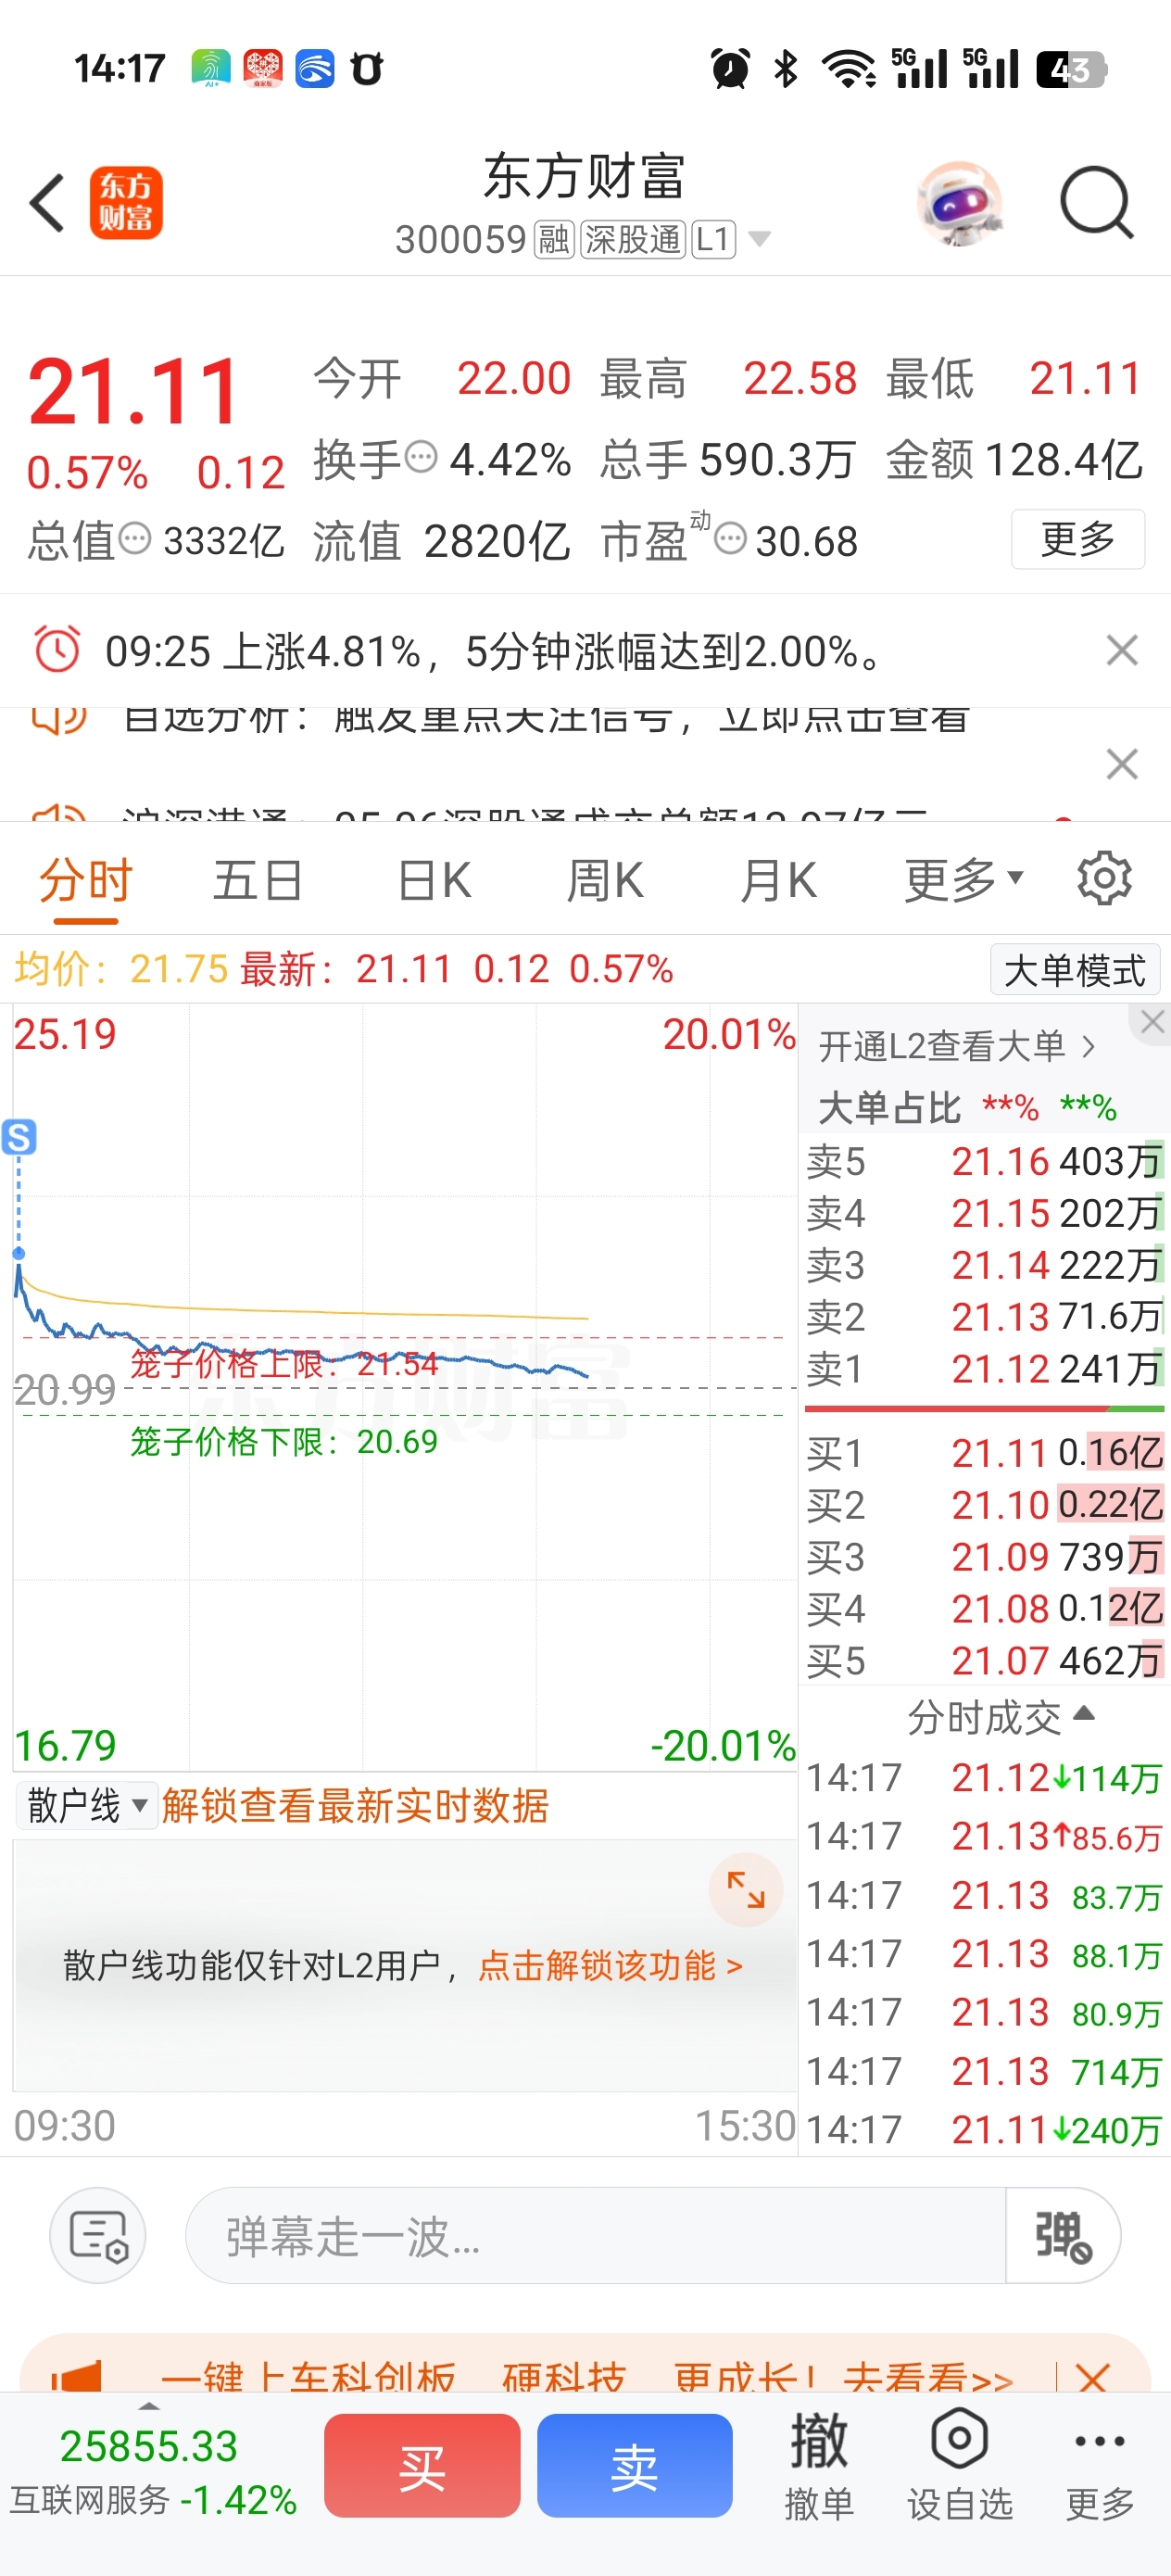Image resolution: width=1171 pixels, height=2576 pixels.
Task: Select 卖3 order row 21.14
Action: point(985,1266)
